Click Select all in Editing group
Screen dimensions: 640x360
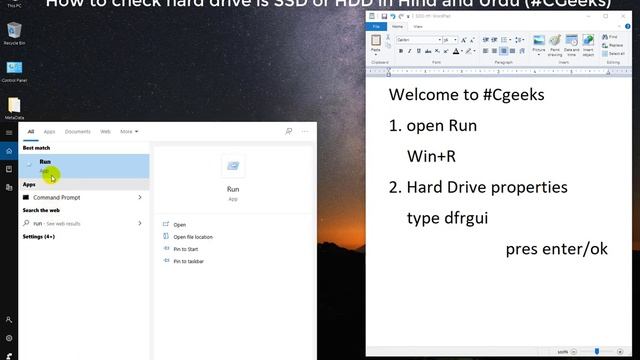(613, 53)
